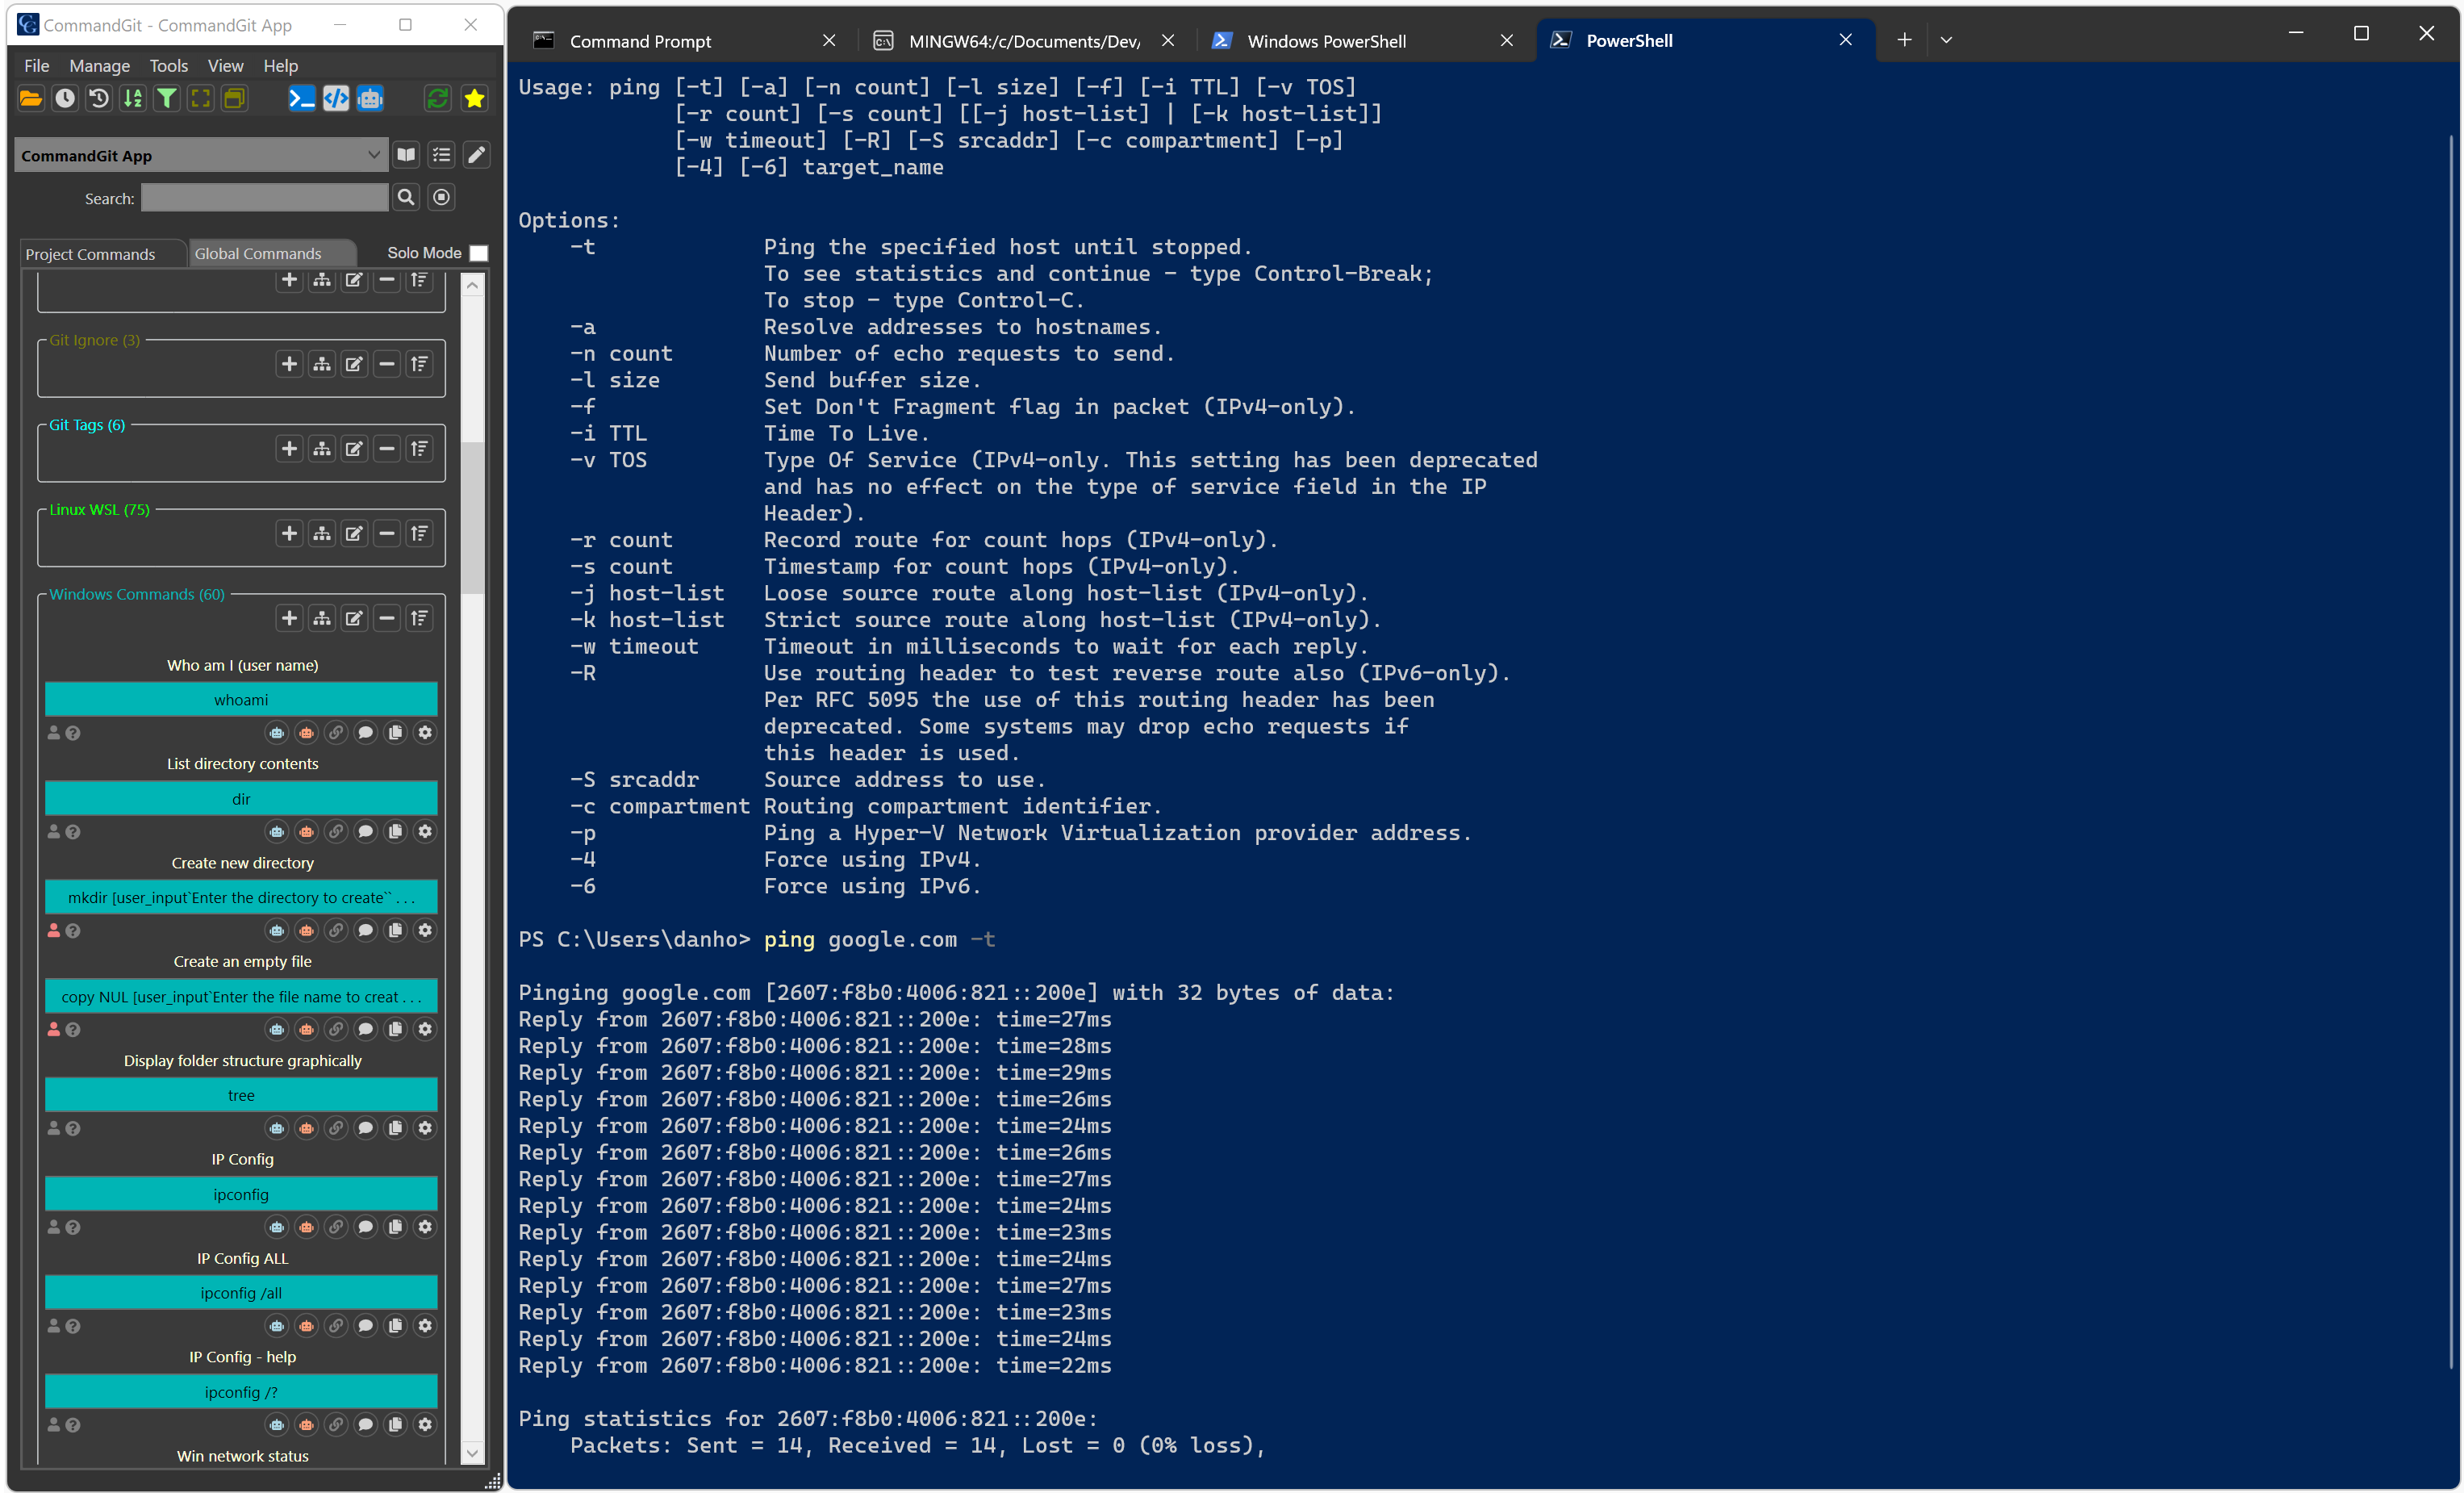
Task: Run the ipconfig command button
Action: [x=241, y=1194]
